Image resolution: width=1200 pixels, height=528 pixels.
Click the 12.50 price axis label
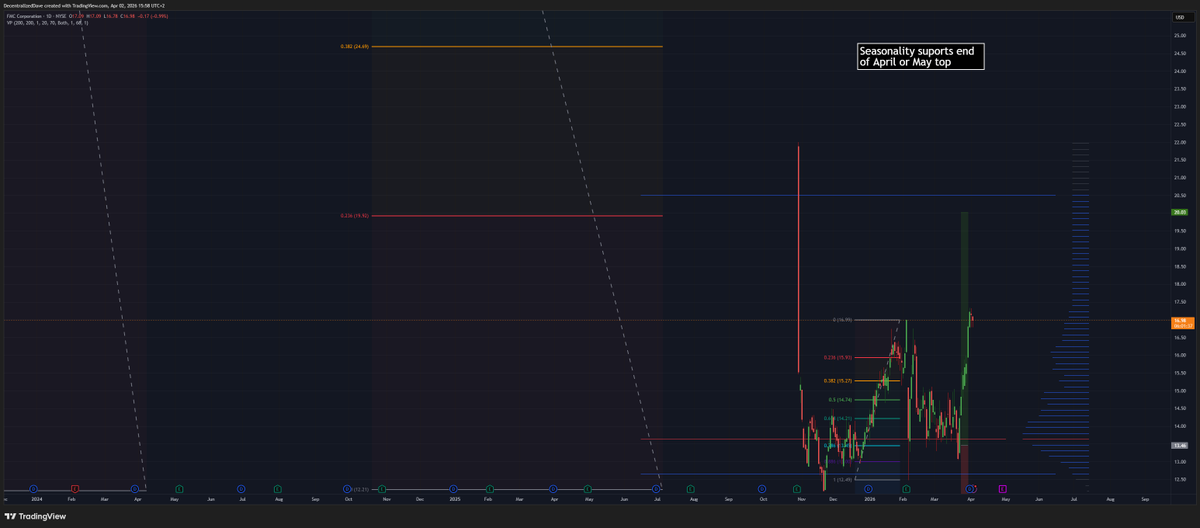point(1180,480)
